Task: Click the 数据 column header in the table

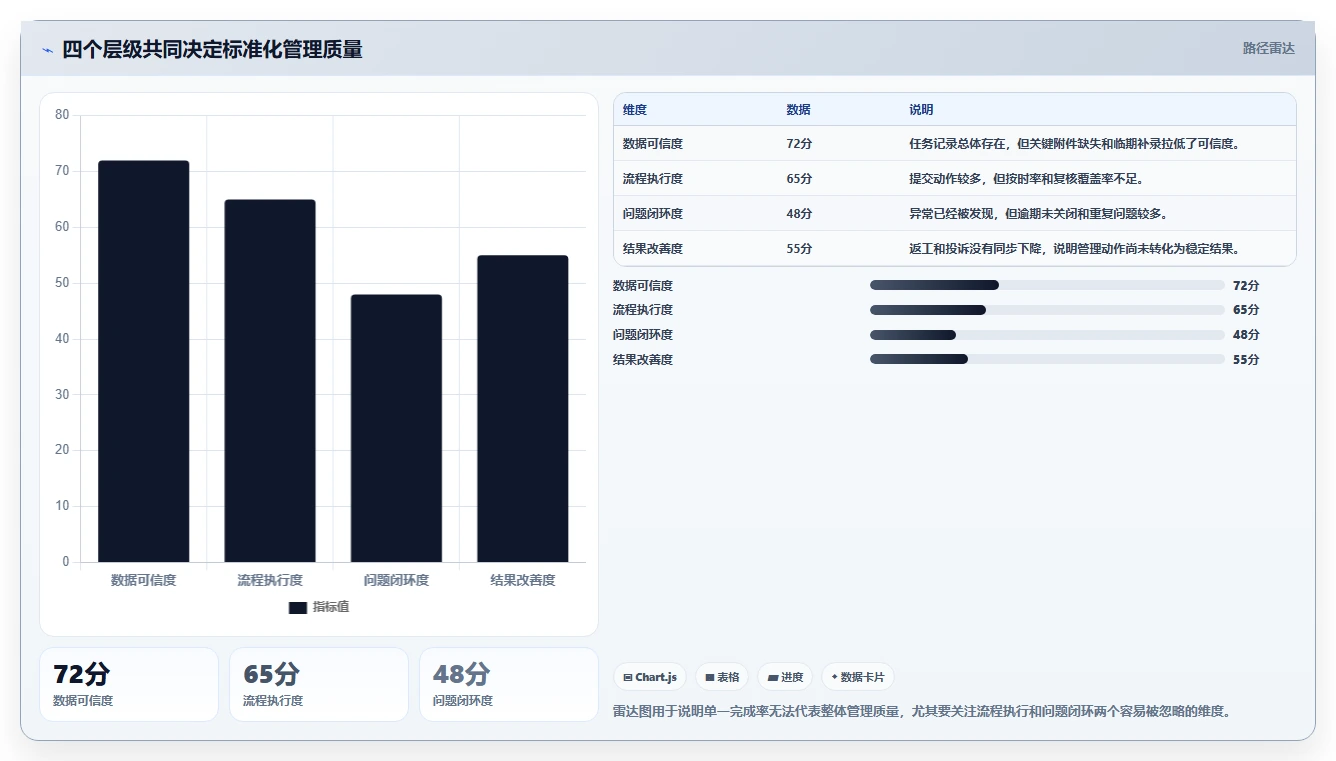Action: (x=798, y=110)
